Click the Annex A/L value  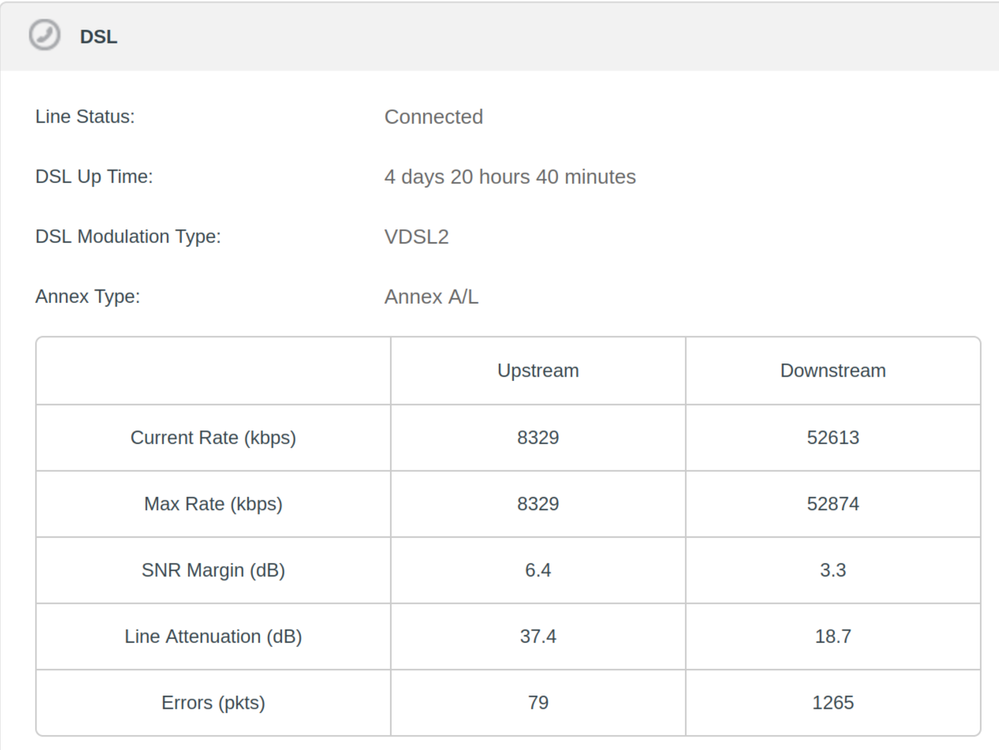click(x=431, y=297)
